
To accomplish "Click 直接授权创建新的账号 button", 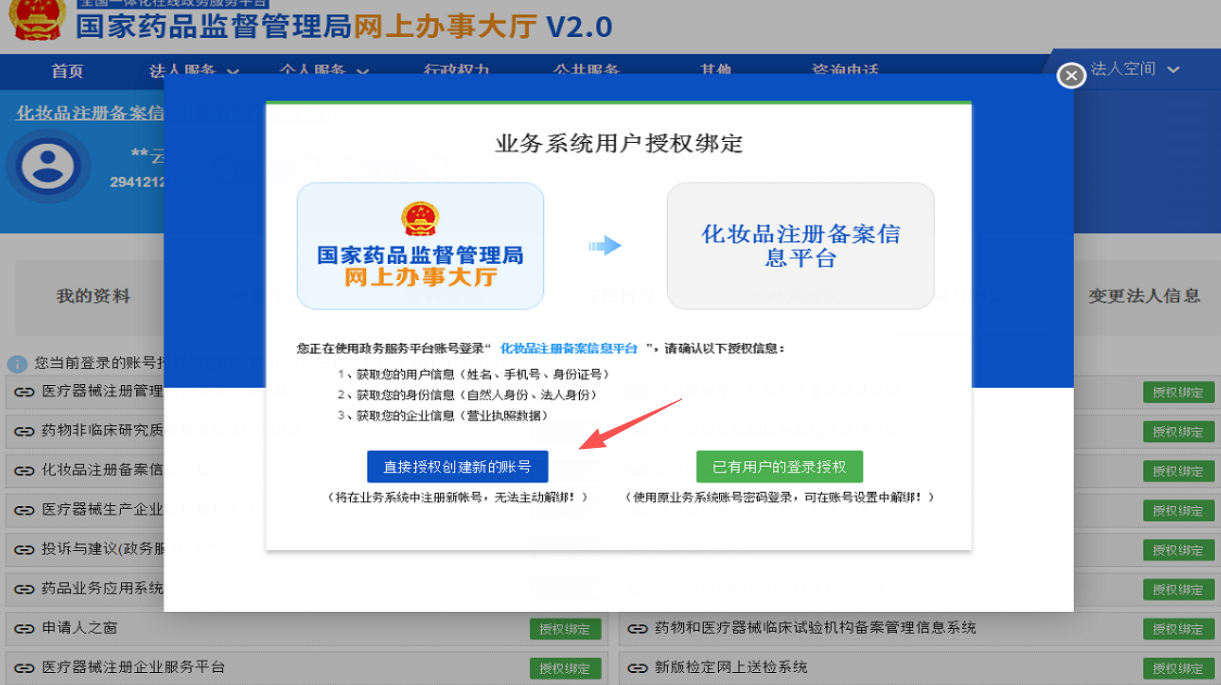I will (x=457, y=467).
